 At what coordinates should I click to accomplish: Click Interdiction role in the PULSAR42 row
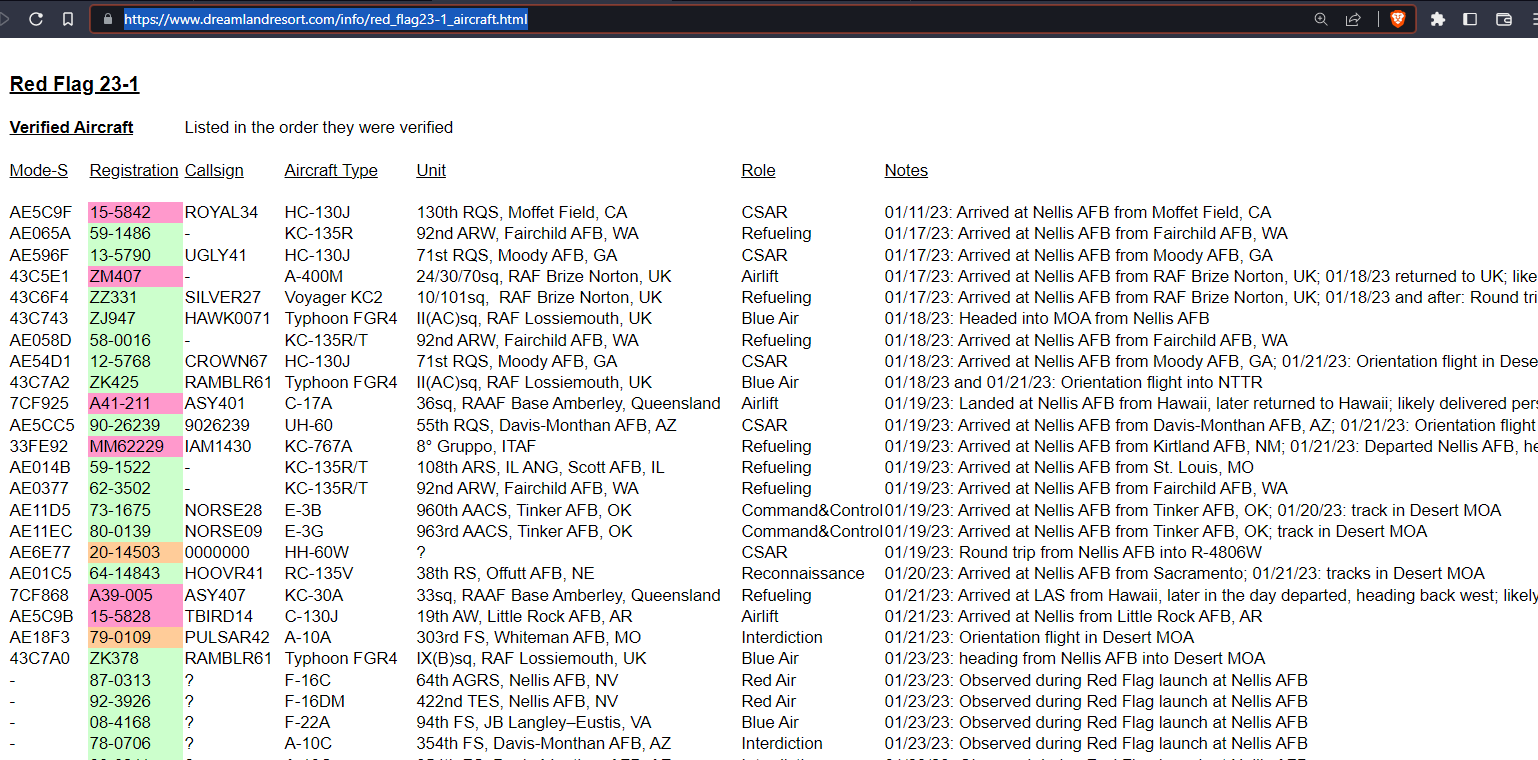[x=782, y=637]
